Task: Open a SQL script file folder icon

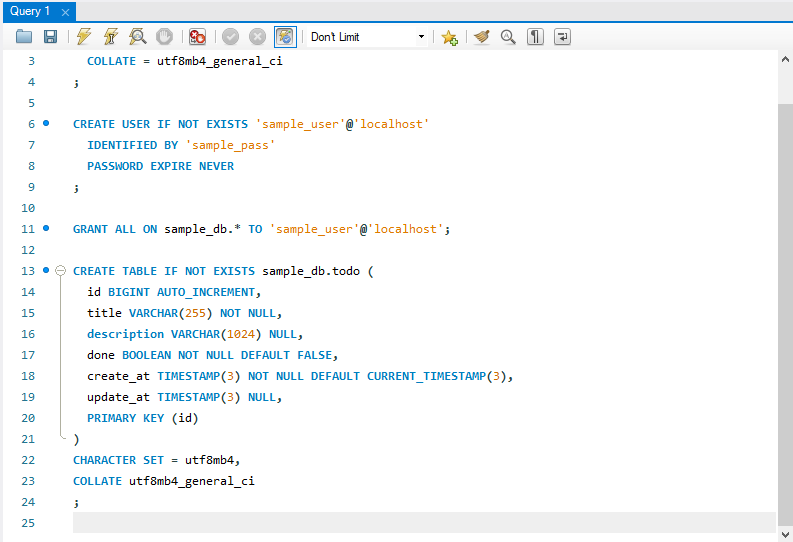Action: coord(24,37)
